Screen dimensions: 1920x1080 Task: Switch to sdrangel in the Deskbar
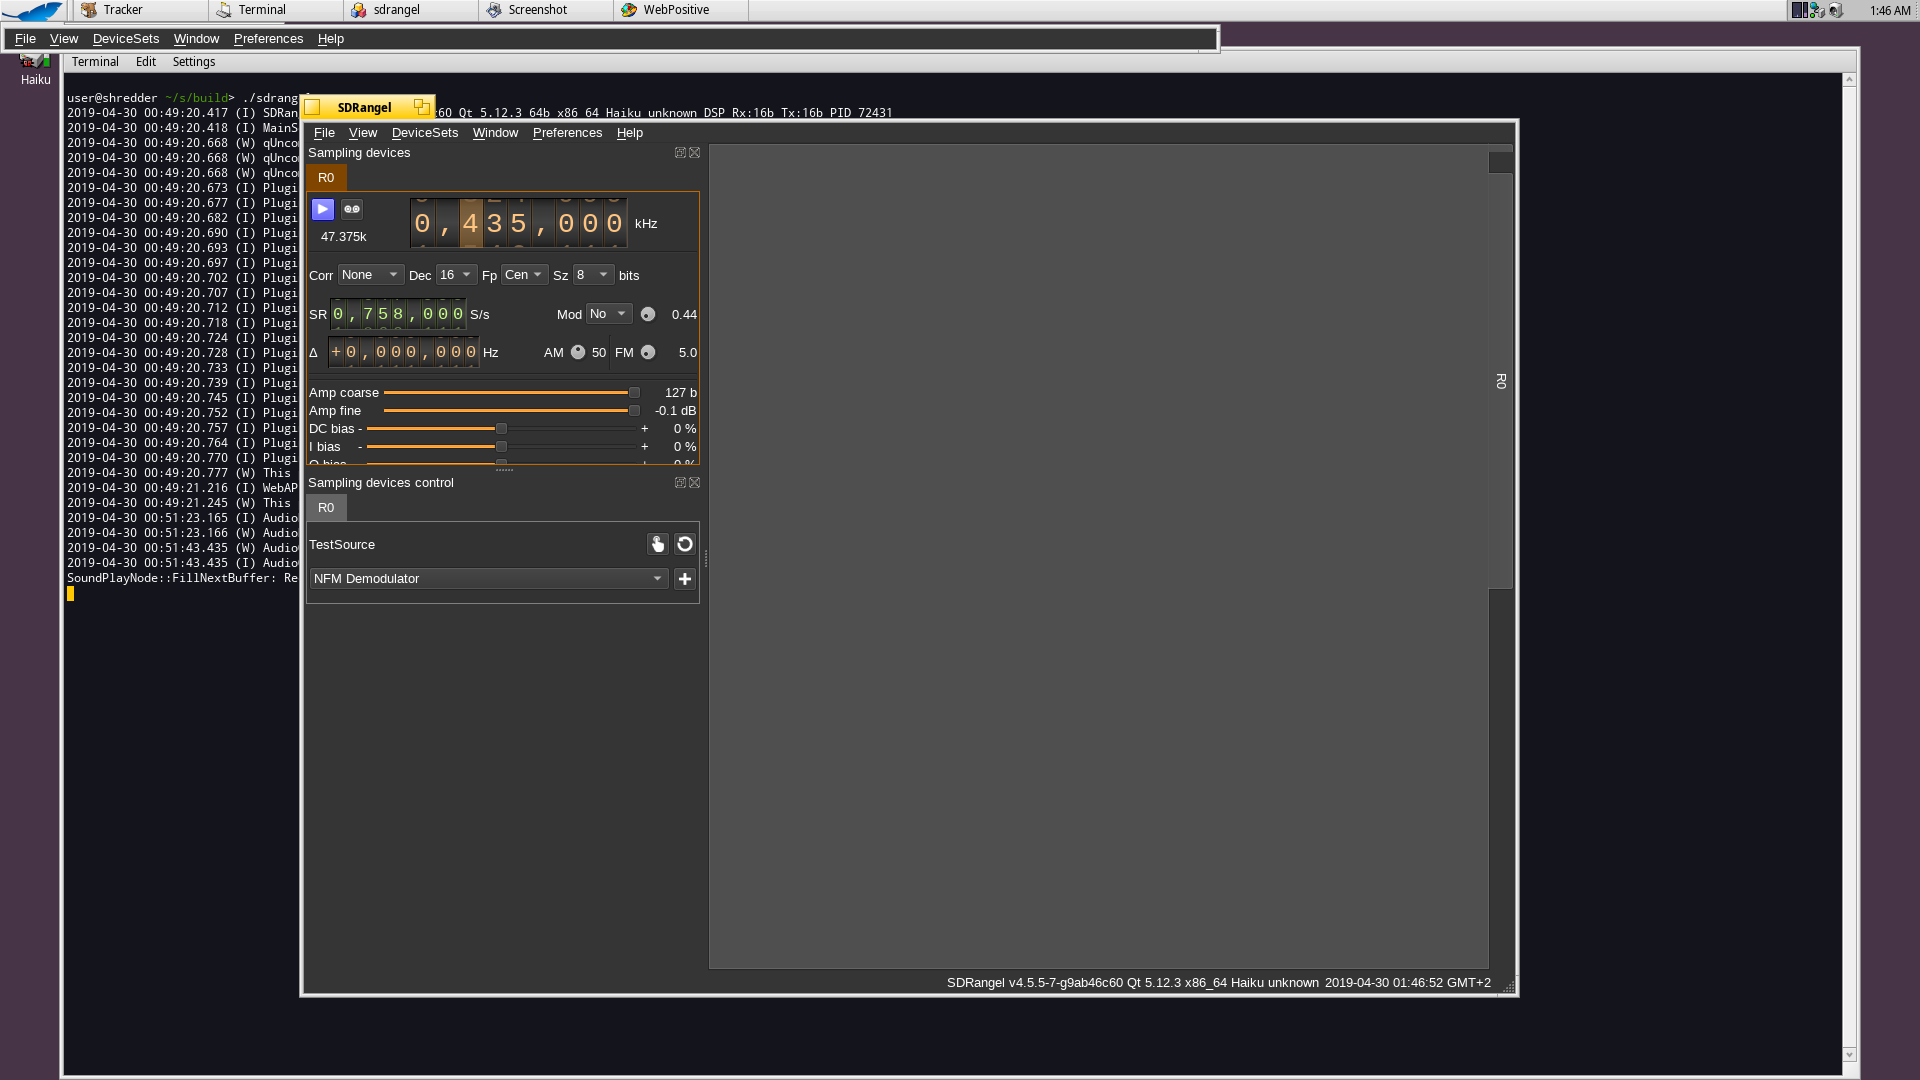click(411, 10)
